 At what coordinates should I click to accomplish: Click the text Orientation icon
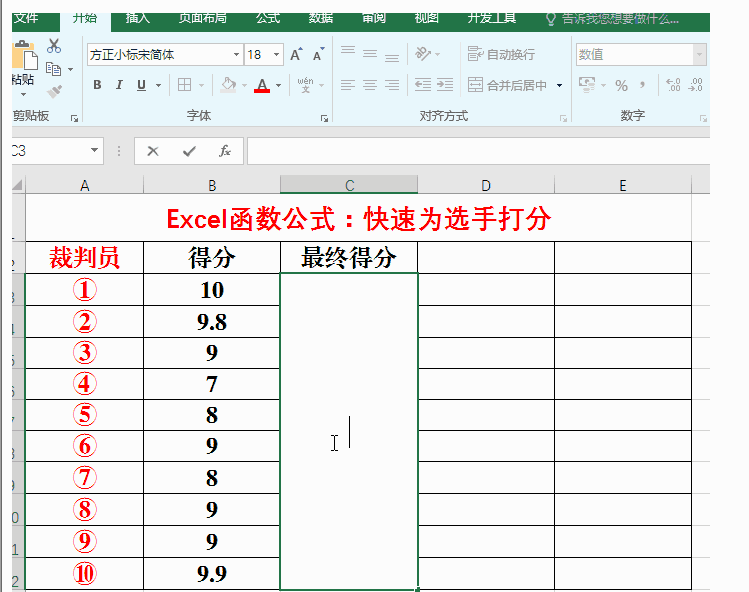tap(423, 54)
